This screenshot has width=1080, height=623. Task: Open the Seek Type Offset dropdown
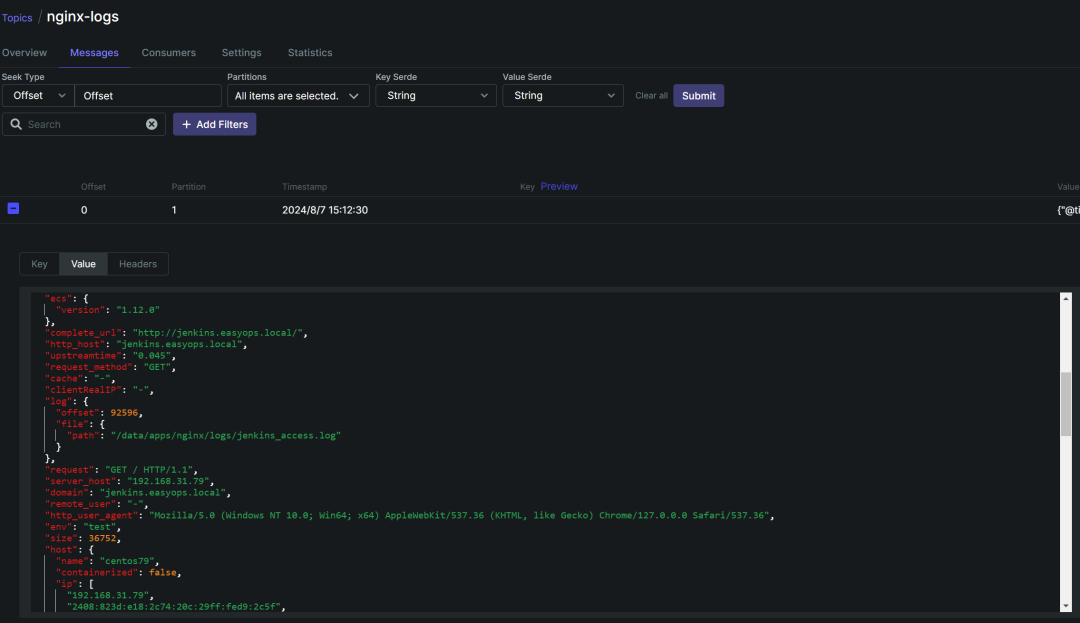pos(38,96)
